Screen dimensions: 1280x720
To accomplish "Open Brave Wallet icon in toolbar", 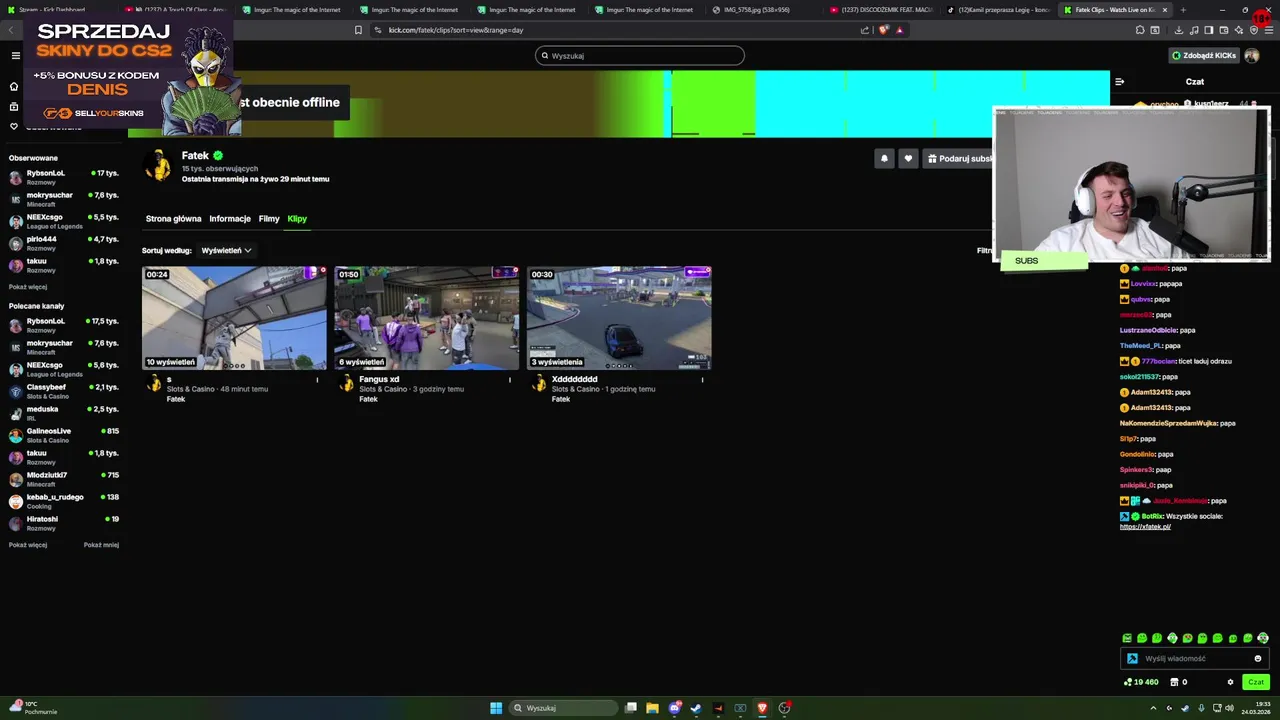I will click(x=1224, y=30).
